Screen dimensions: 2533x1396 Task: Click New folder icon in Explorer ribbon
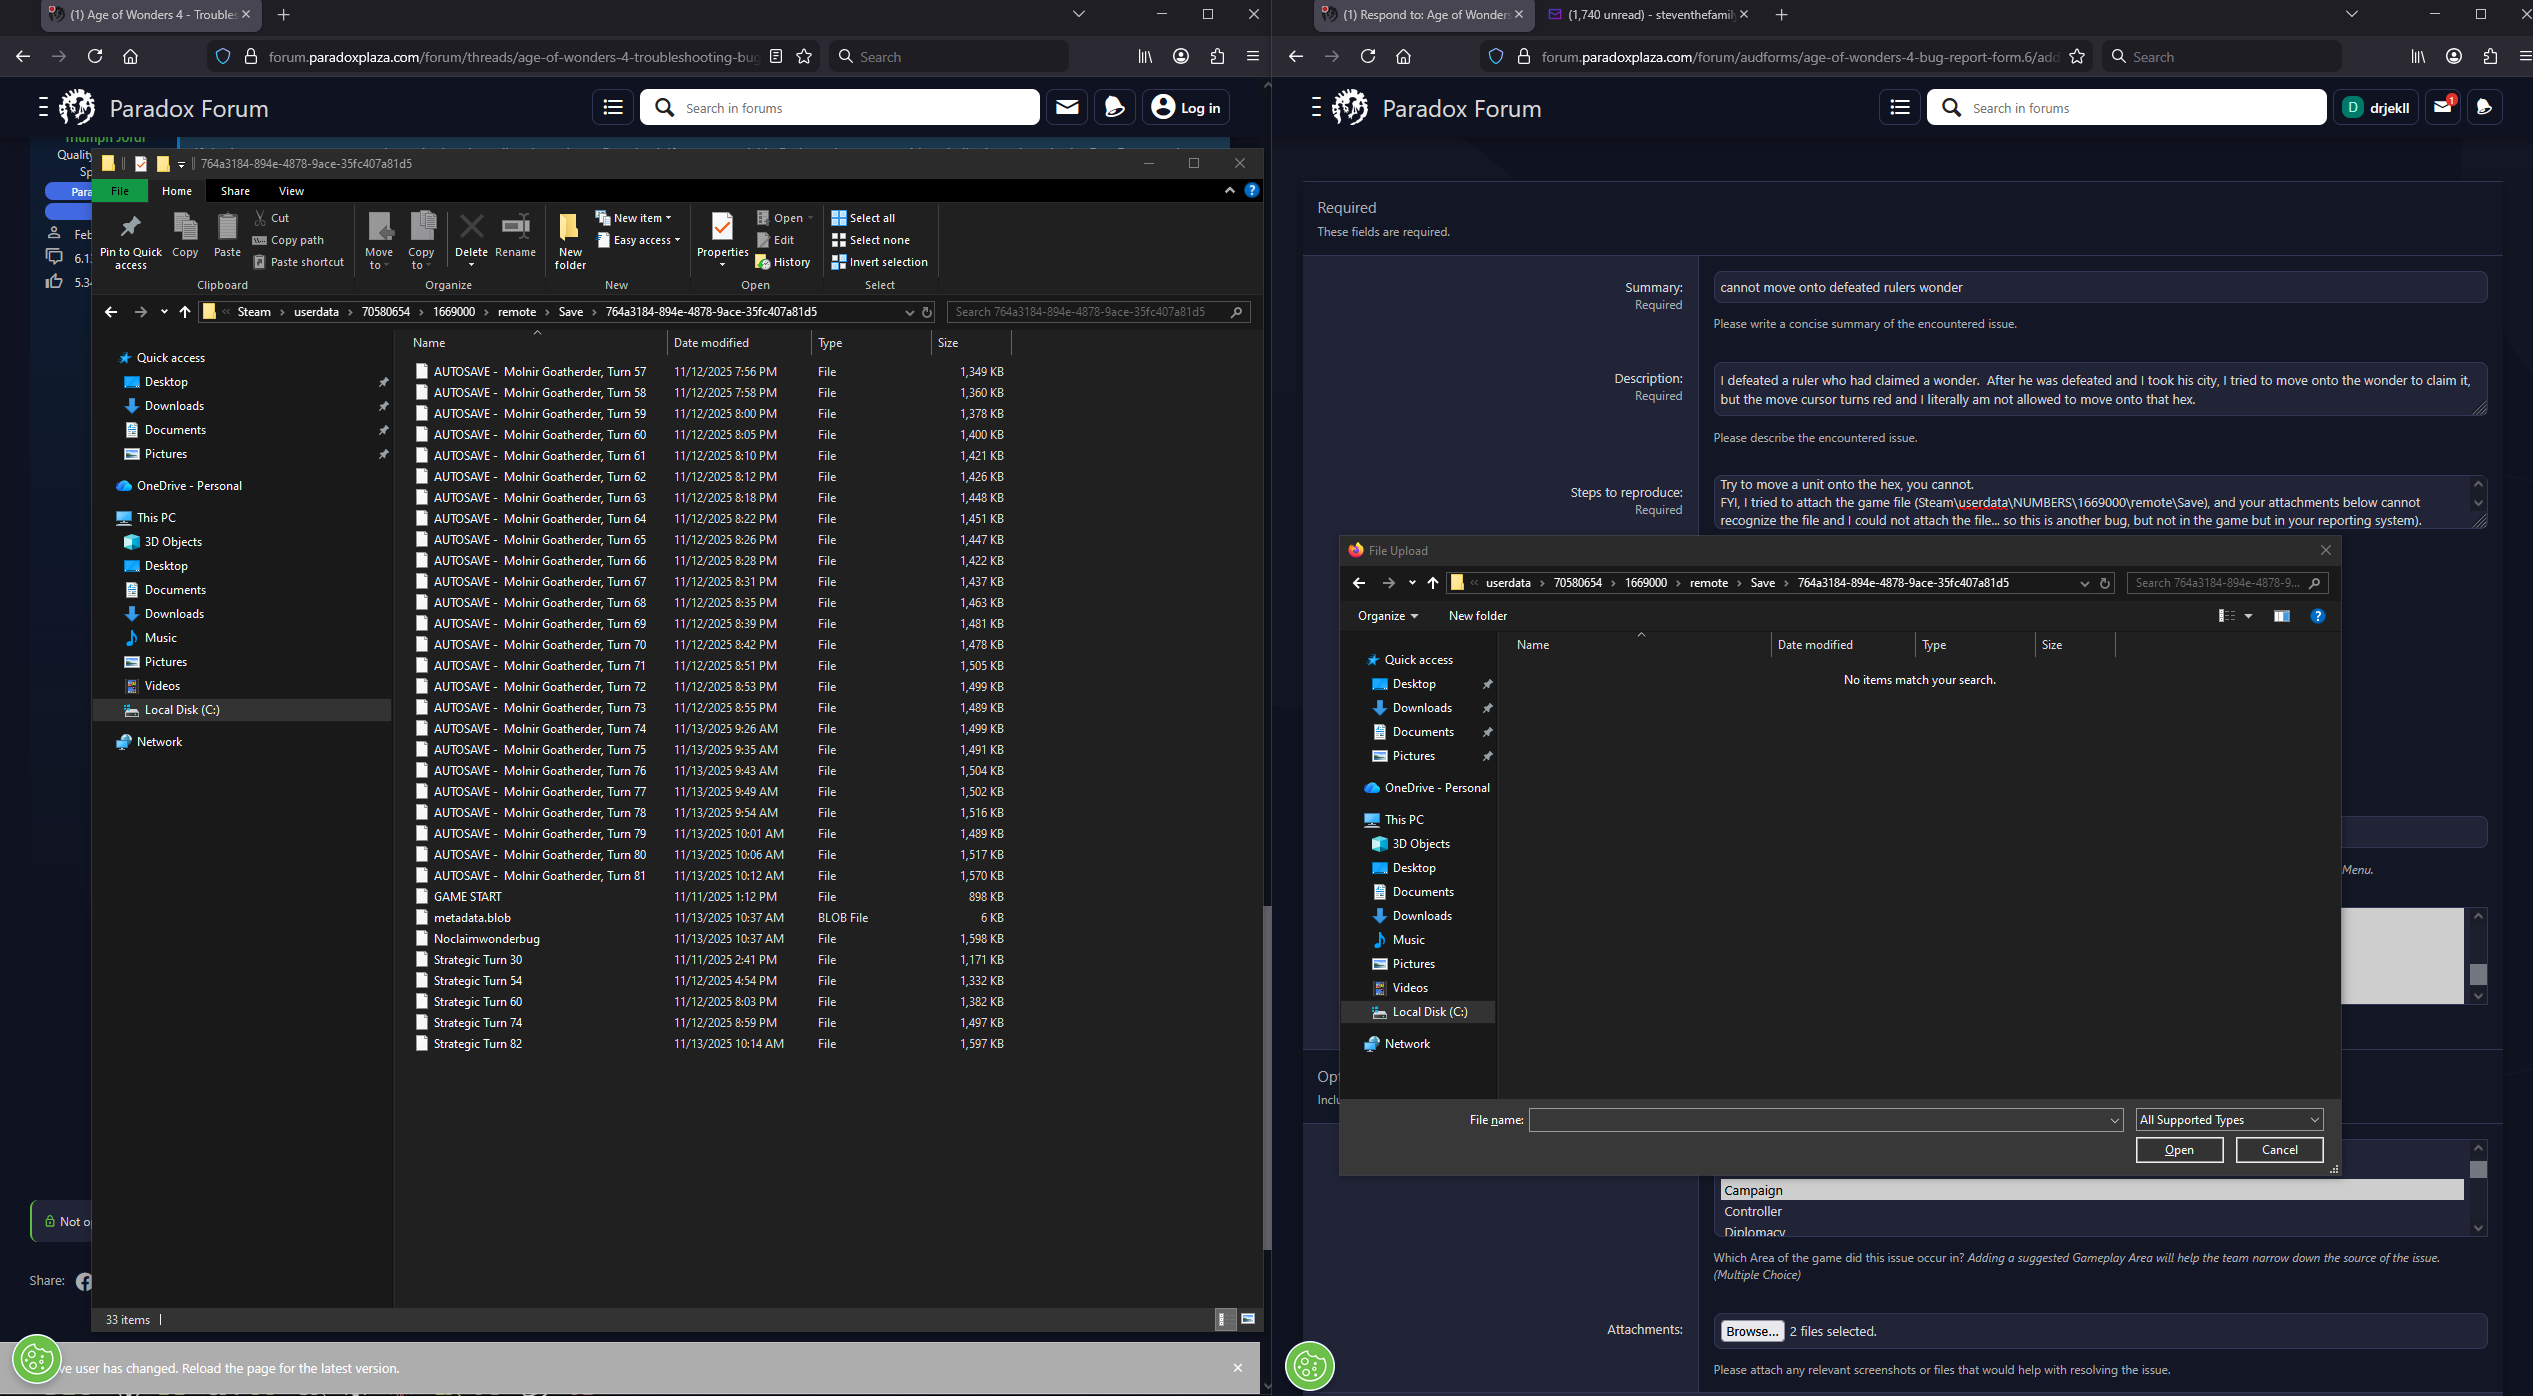click(570, 241)
